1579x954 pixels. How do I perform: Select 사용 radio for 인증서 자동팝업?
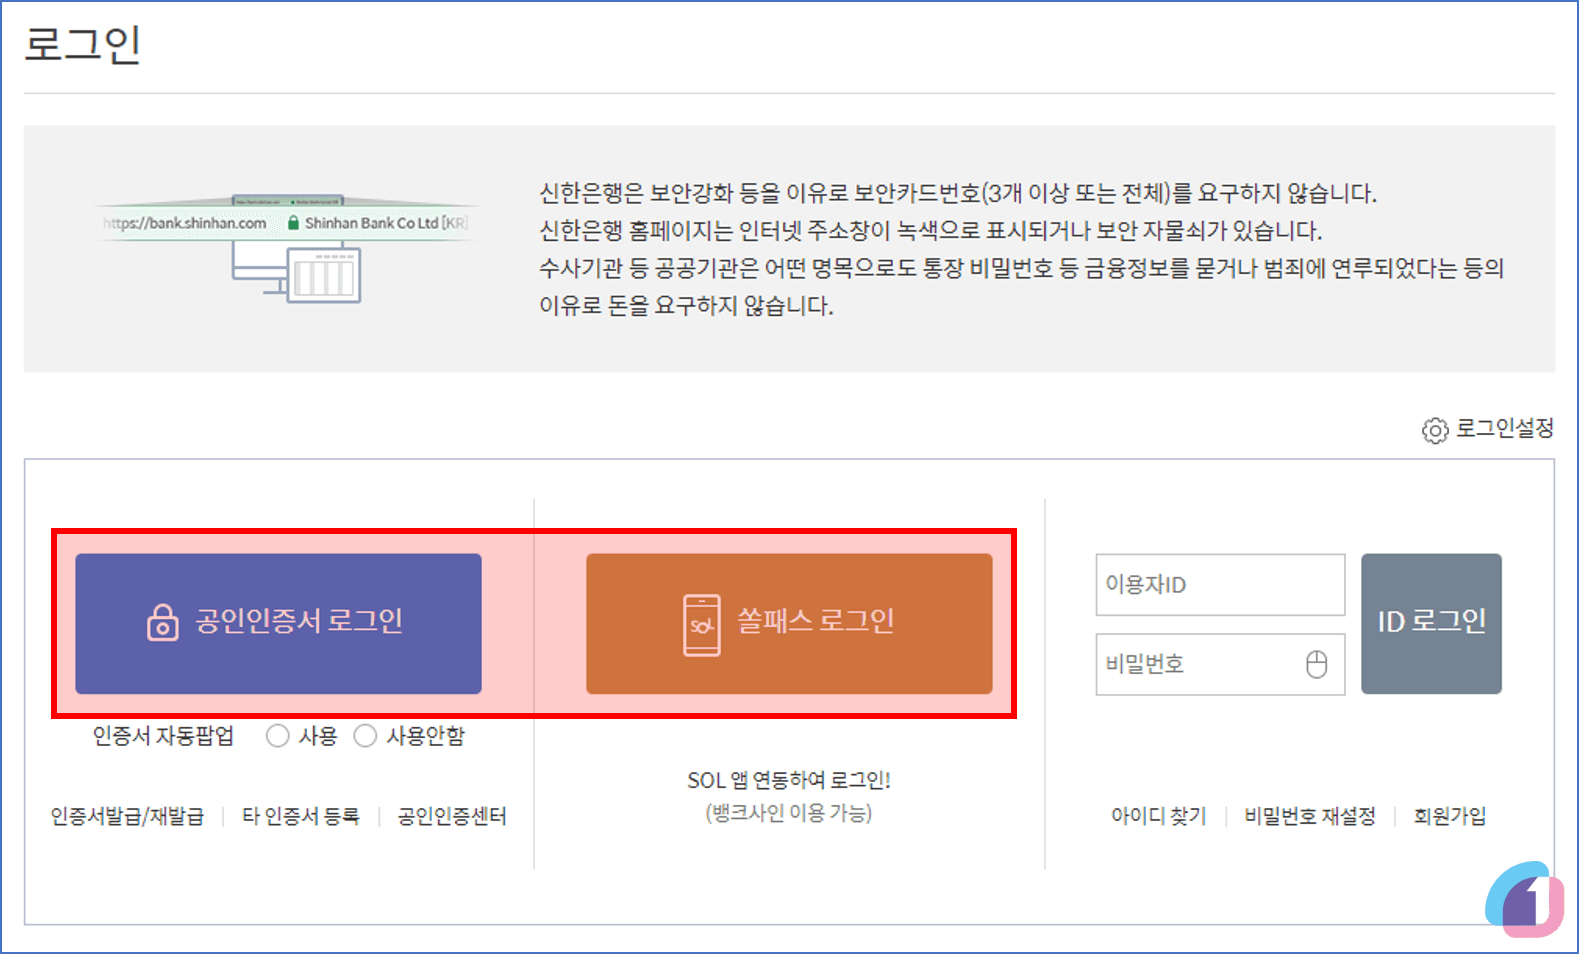pos(278,736)
